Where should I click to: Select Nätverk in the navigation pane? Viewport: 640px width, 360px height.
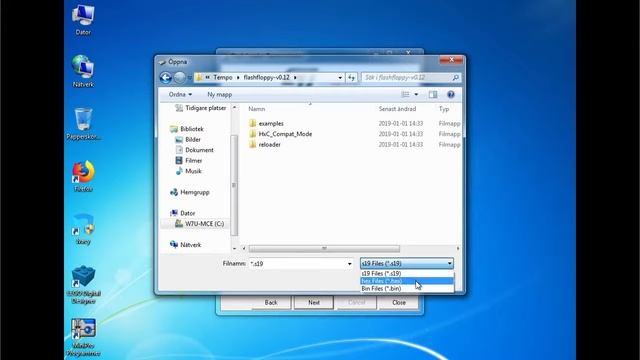point(185,245)
